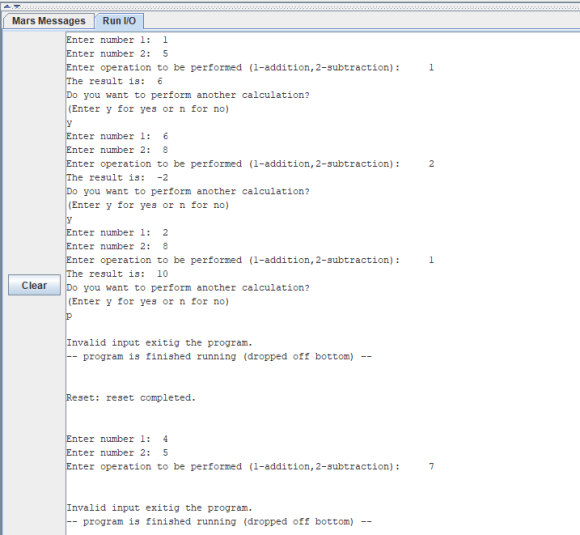Click the 'The result is: 10' line

117,274
